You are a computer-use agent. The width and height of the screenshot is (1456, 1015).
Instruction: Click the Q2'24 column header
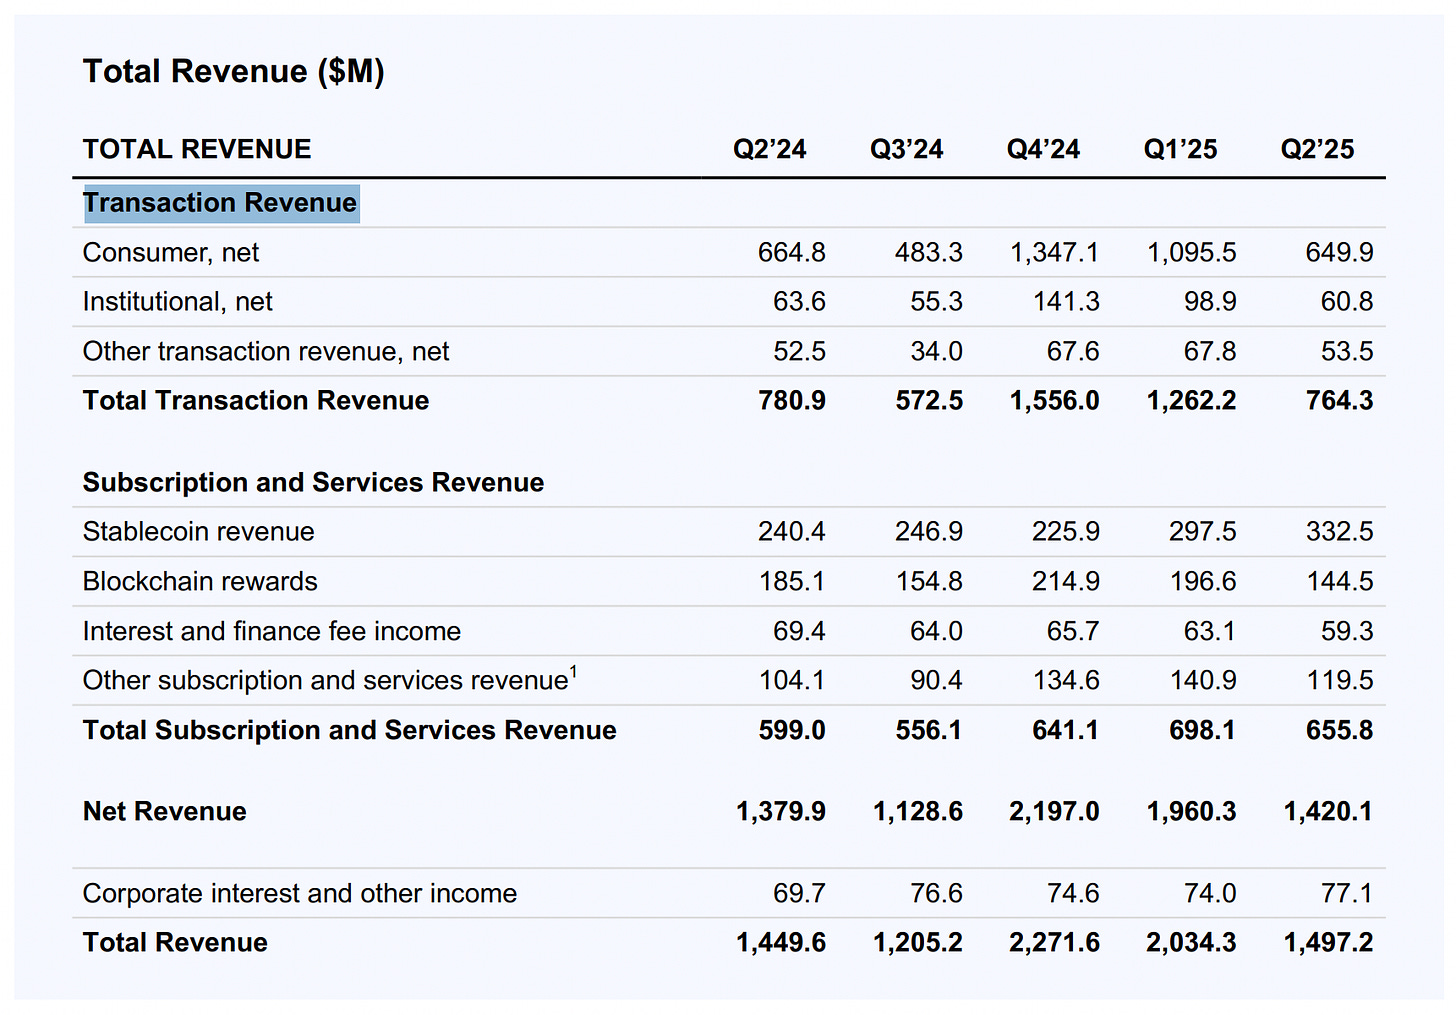(x=769, y=149)
